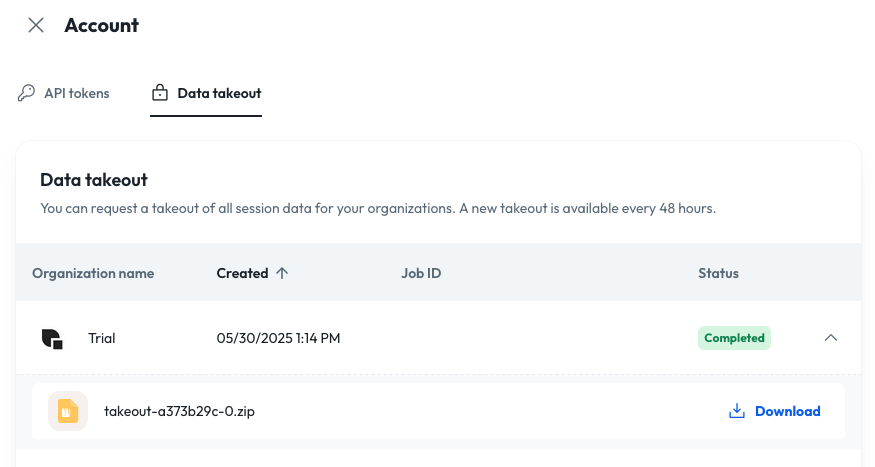This screenshot has width=875, height=467.
Task: Download the takeout zip file
Action: pyautogui.click(x=775, y=411)
